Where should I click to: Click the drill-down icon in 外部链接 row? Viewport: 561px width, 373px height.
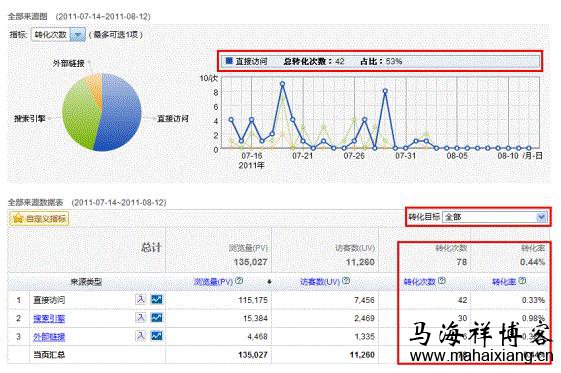pyautogui.click(x=141, y=336)
